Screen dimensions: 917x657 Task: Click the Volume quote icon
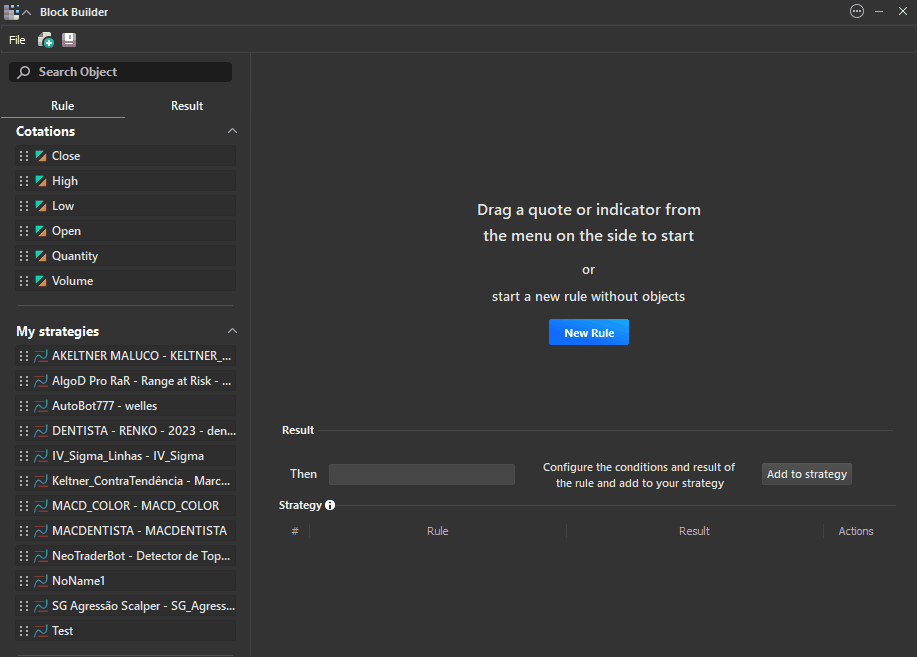point(41,281)
